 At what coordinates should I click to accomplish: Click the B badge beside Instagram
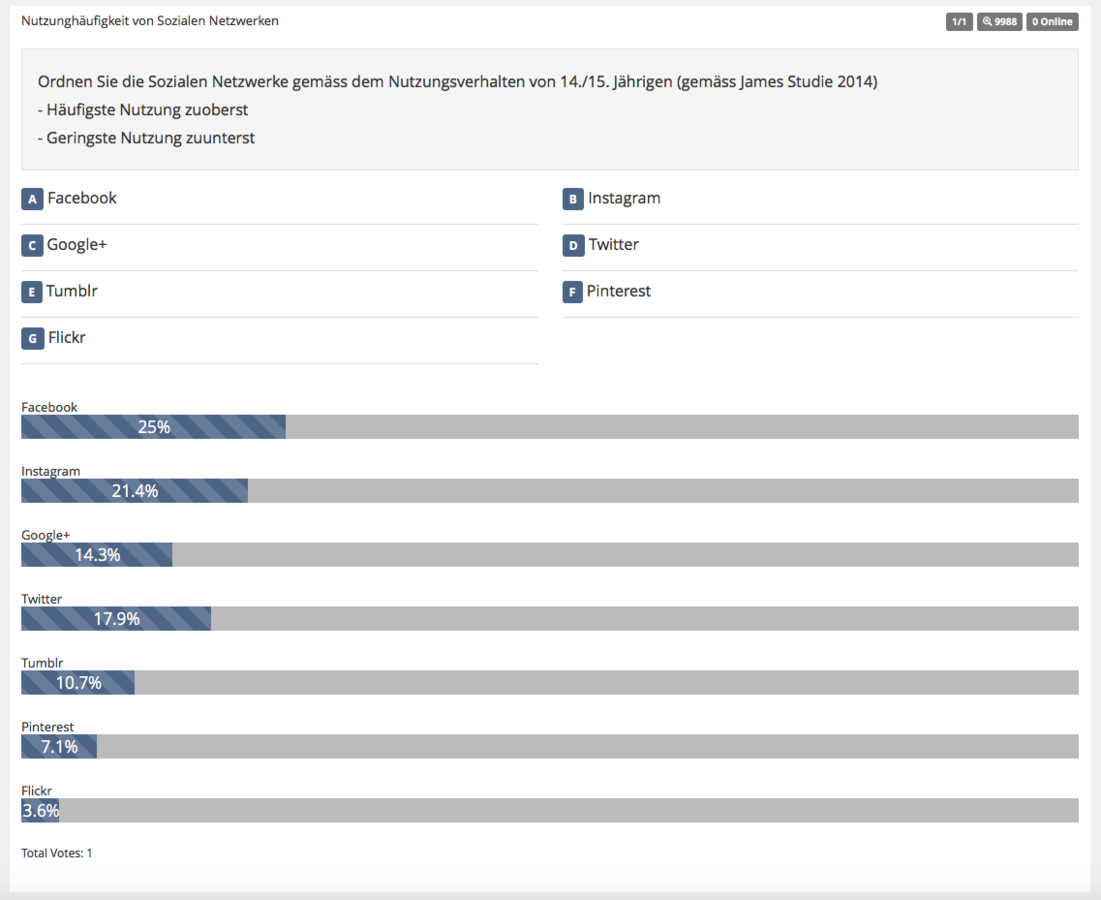pyautogui.click(x=573, y=199)
